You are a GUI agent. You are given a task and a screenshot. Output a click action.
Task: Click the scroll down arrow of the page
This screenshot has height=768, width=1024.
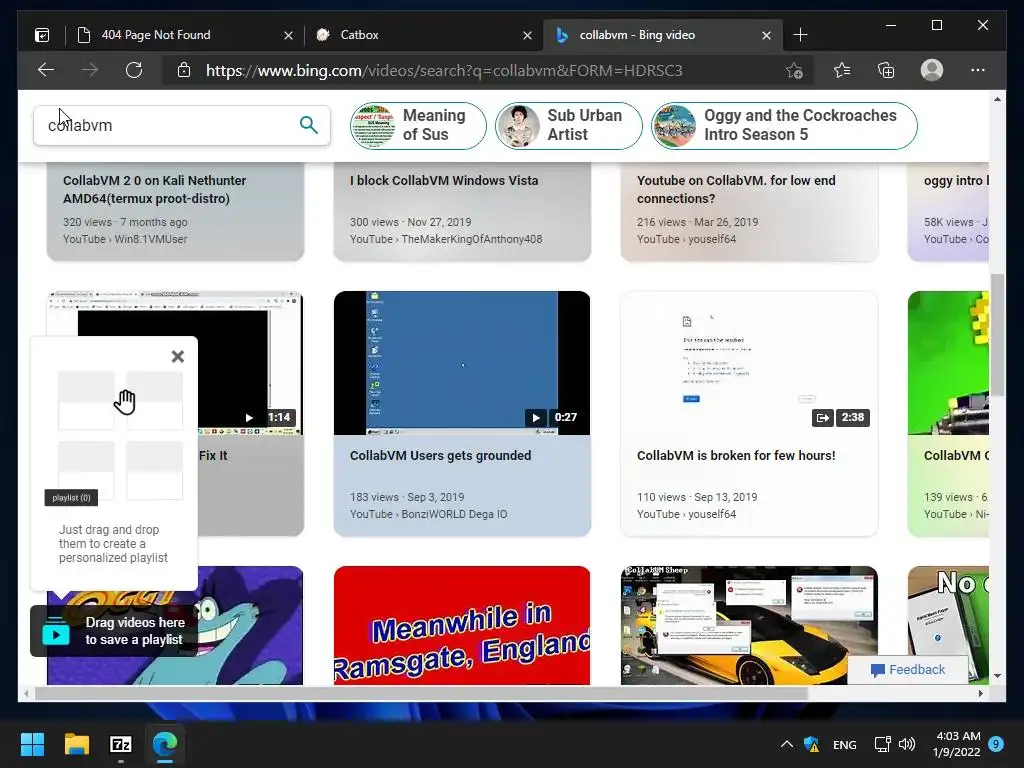(x=997, y=676)
